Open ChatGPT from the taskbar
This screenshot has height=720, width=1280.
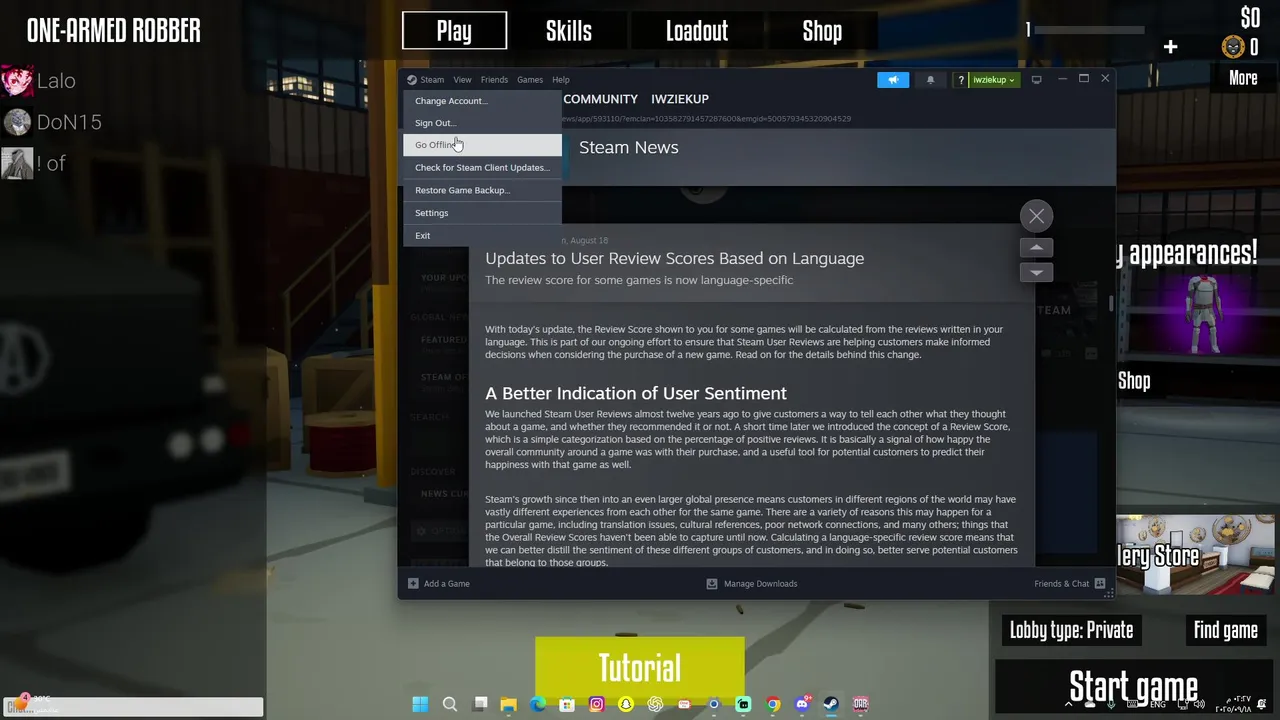pyautogui.click(x=655, y=704)
